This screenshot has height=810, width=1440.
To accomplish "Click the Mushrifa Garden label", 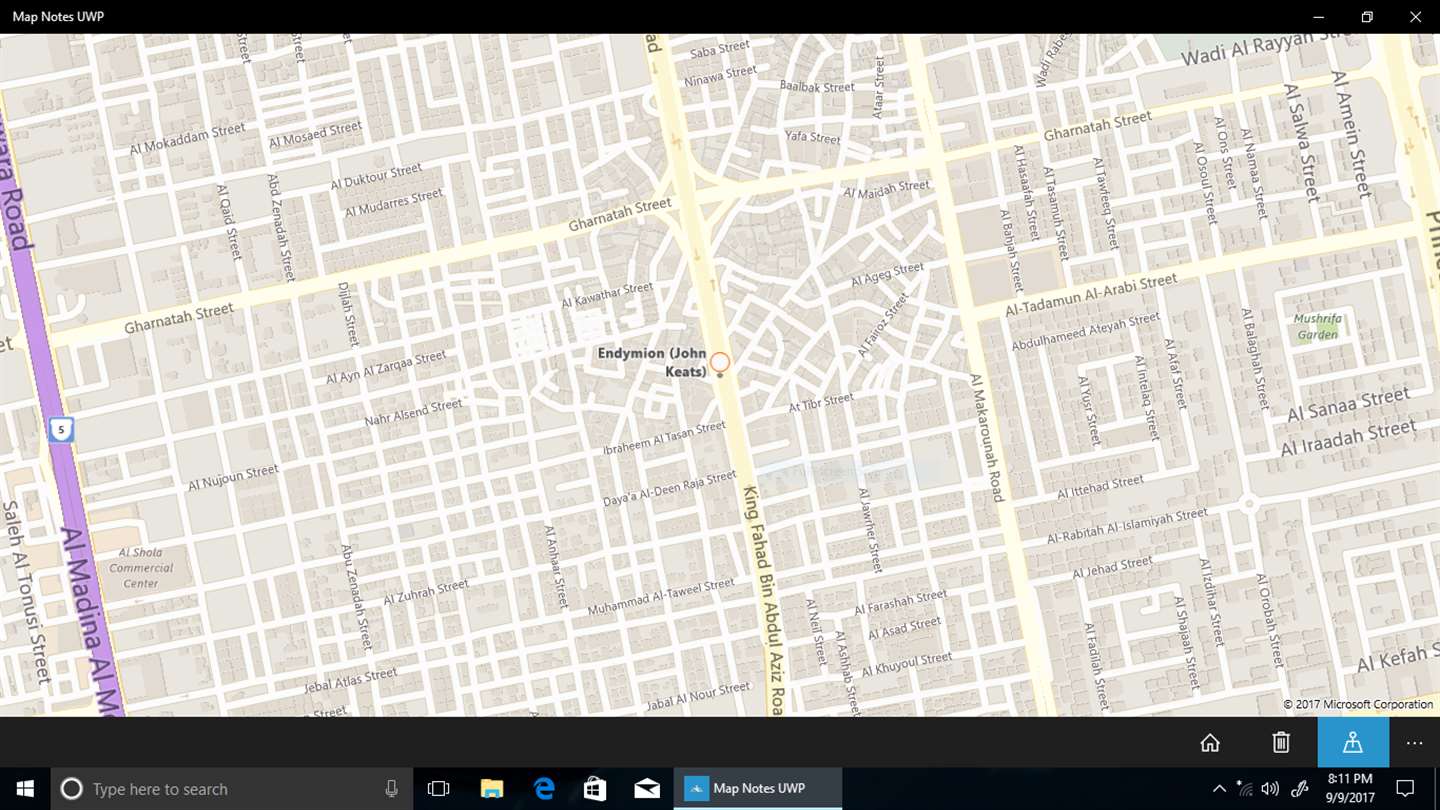I will (x=1318, y=327).
